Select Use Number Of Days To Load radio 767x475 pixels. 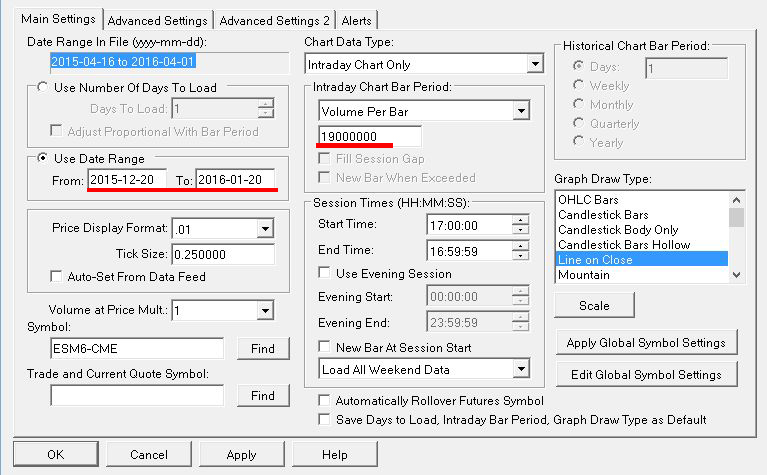pos(43,87)
